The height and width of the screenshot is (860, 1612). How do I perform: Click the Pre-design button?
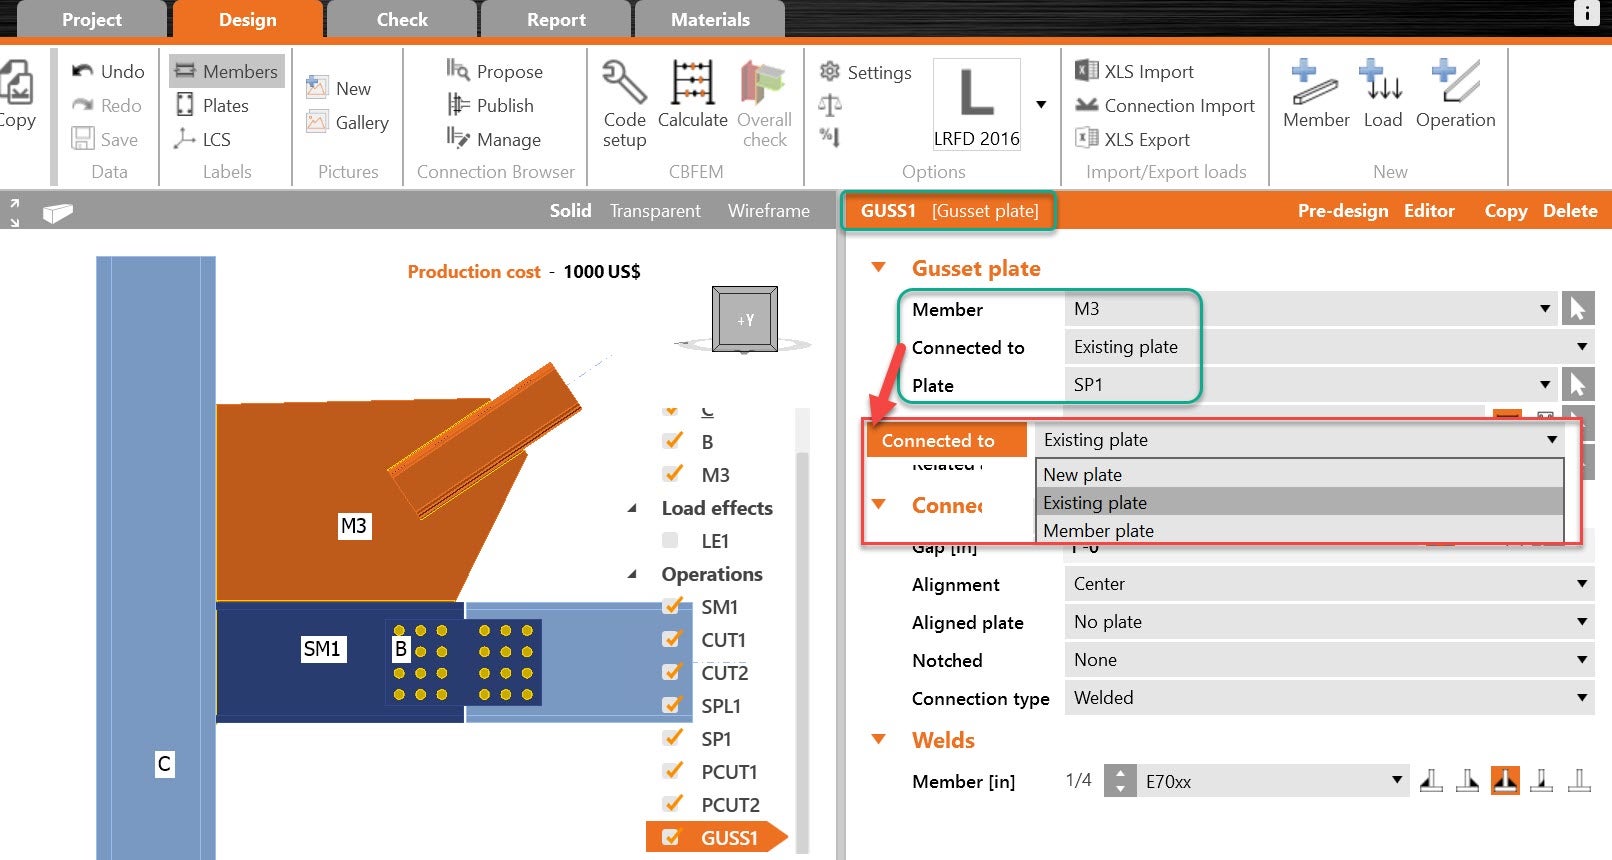coord(1342,211)
